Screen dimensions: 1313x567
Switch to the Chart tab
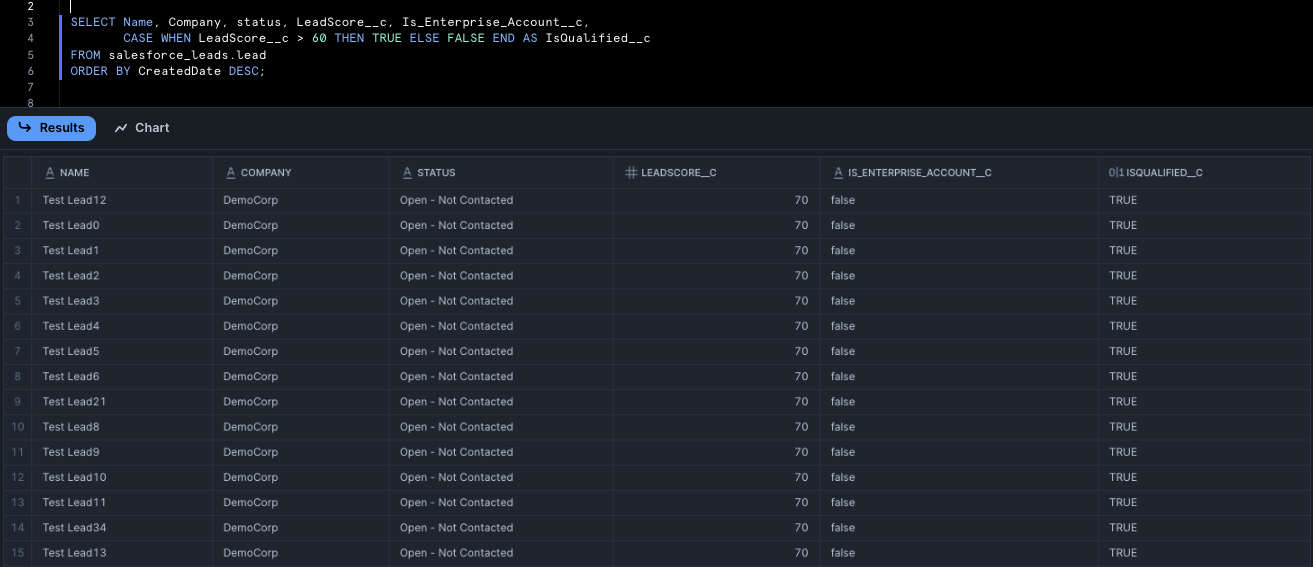point(141,128)
